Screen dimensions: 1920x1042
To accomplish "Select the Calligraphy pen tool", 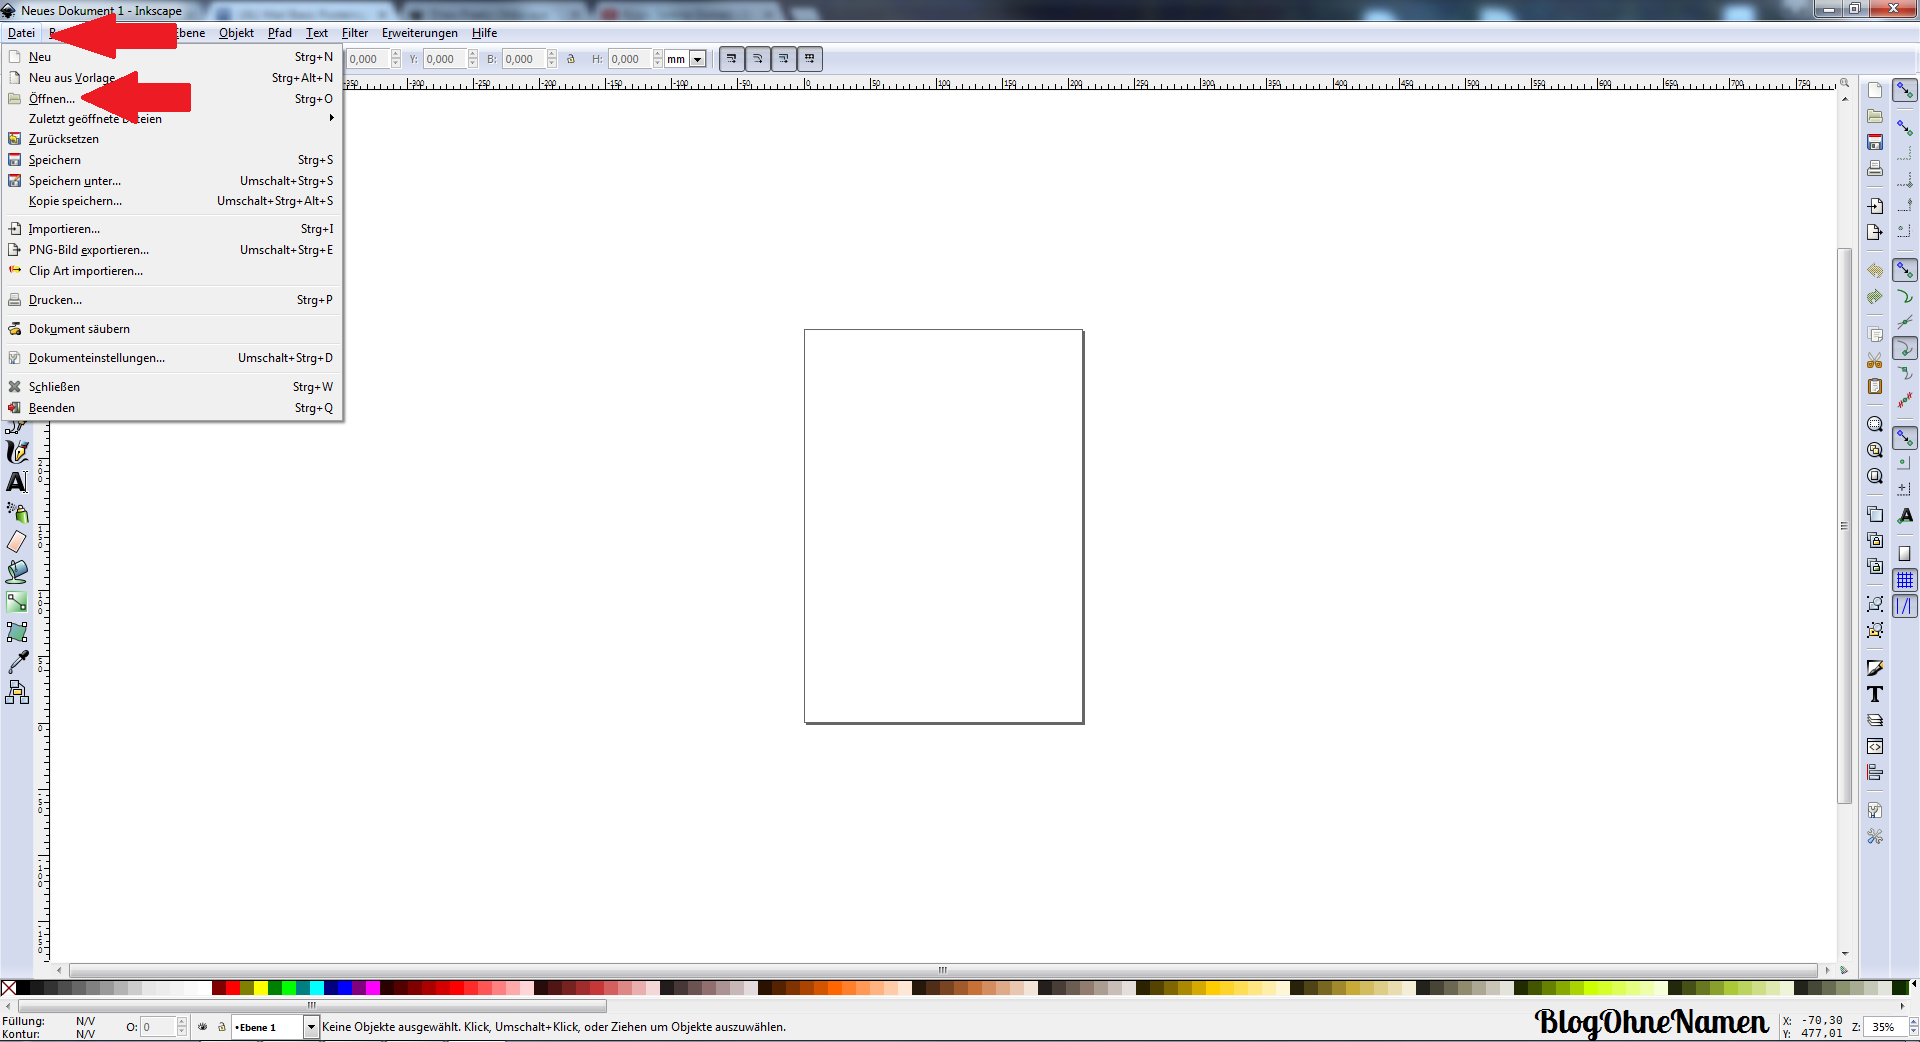I will pos(17,452).
